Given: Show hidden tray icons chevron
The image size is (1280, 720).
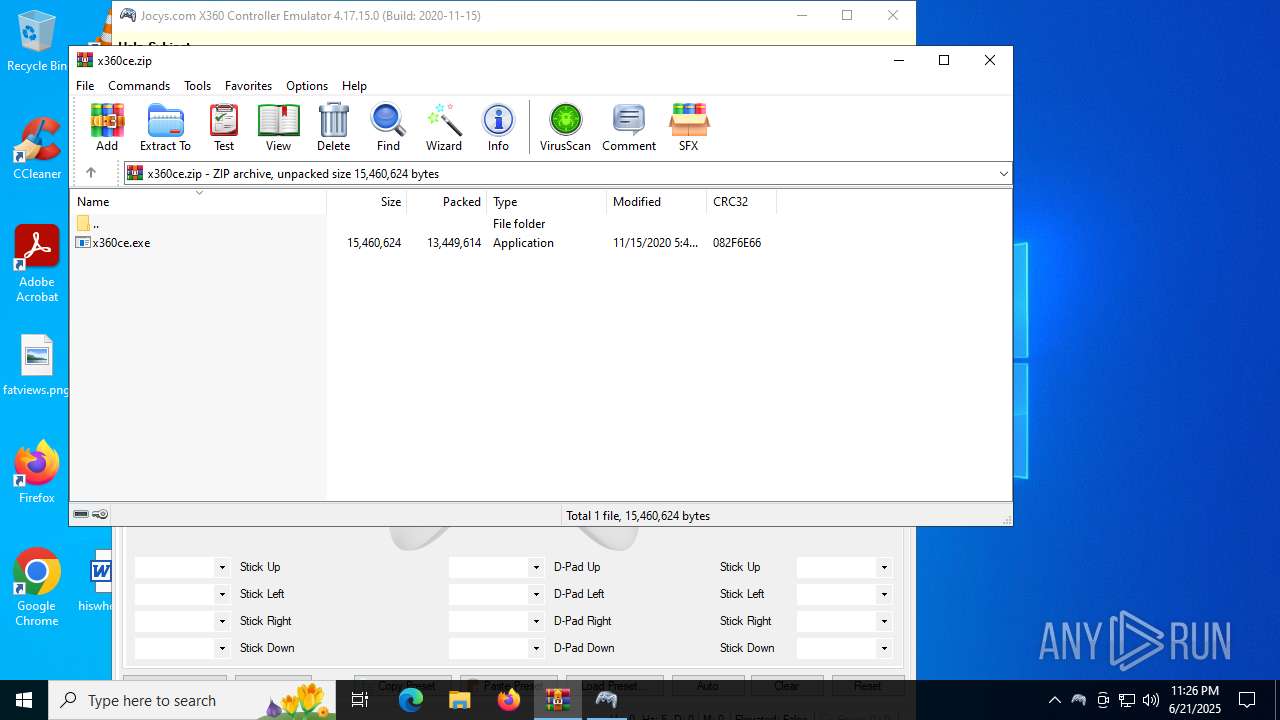Looking at the screenshot, I should (1054, 700).
